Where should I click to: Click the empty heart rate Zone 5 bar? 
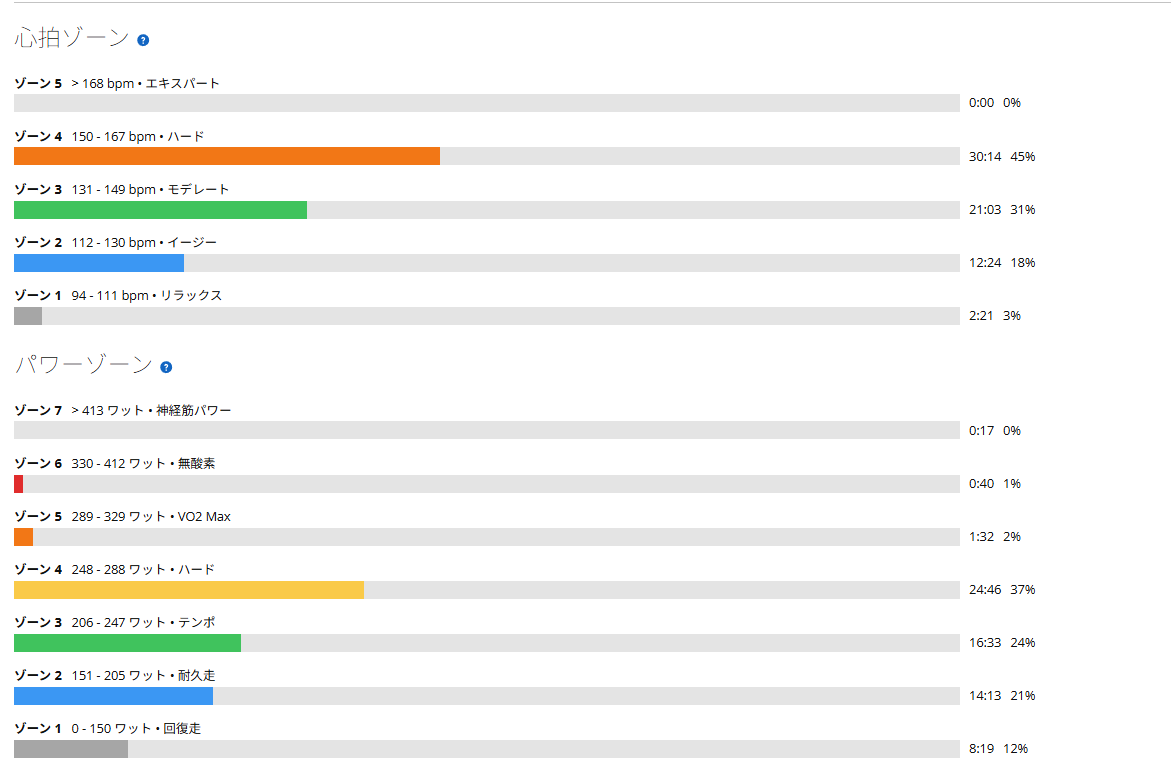487,103
